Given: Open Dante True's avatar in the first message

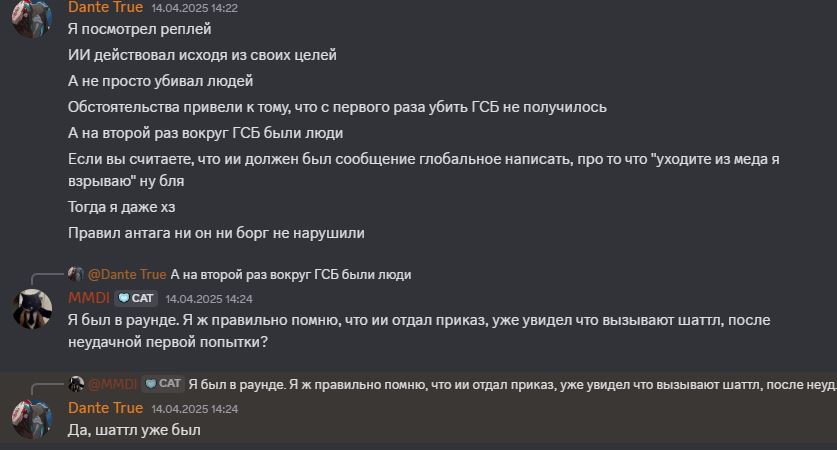Looking at the screenshot, I should point(32,18).
